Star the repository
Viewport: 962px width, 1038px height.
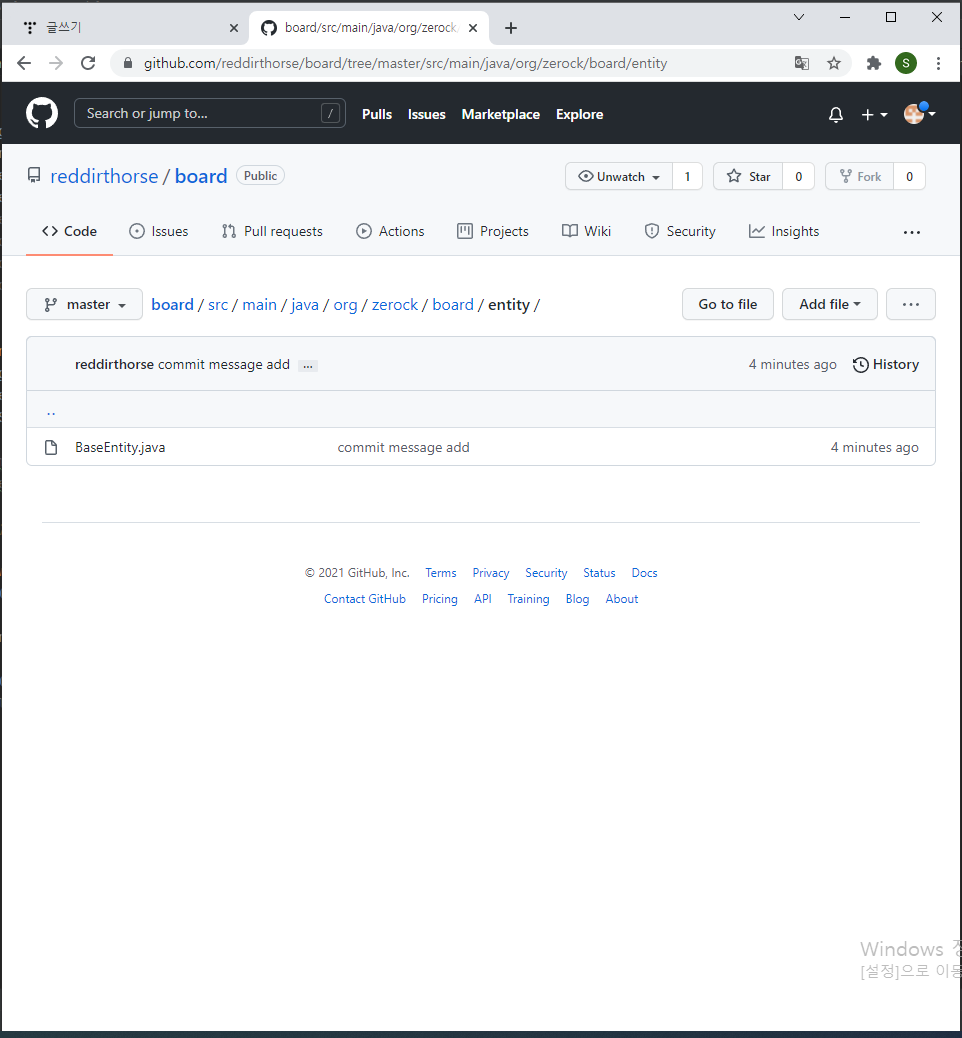pyautogui.click(x=748, y=176)
